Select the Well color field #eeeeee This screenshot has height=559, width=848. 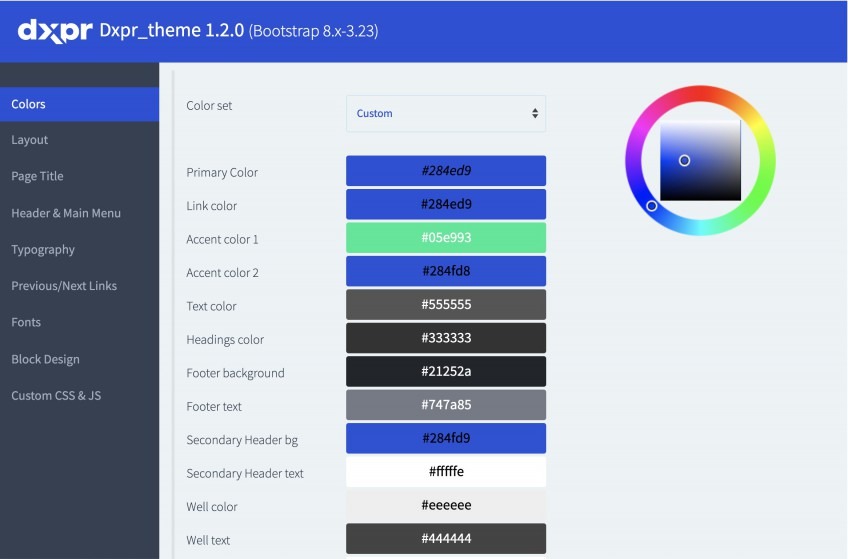(446, 506)
